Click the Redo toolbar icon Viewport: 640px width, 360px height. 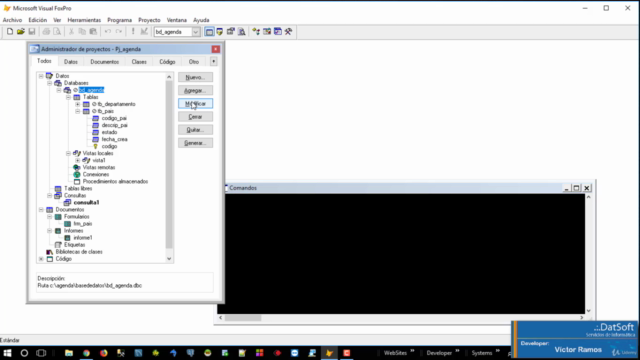118,31
